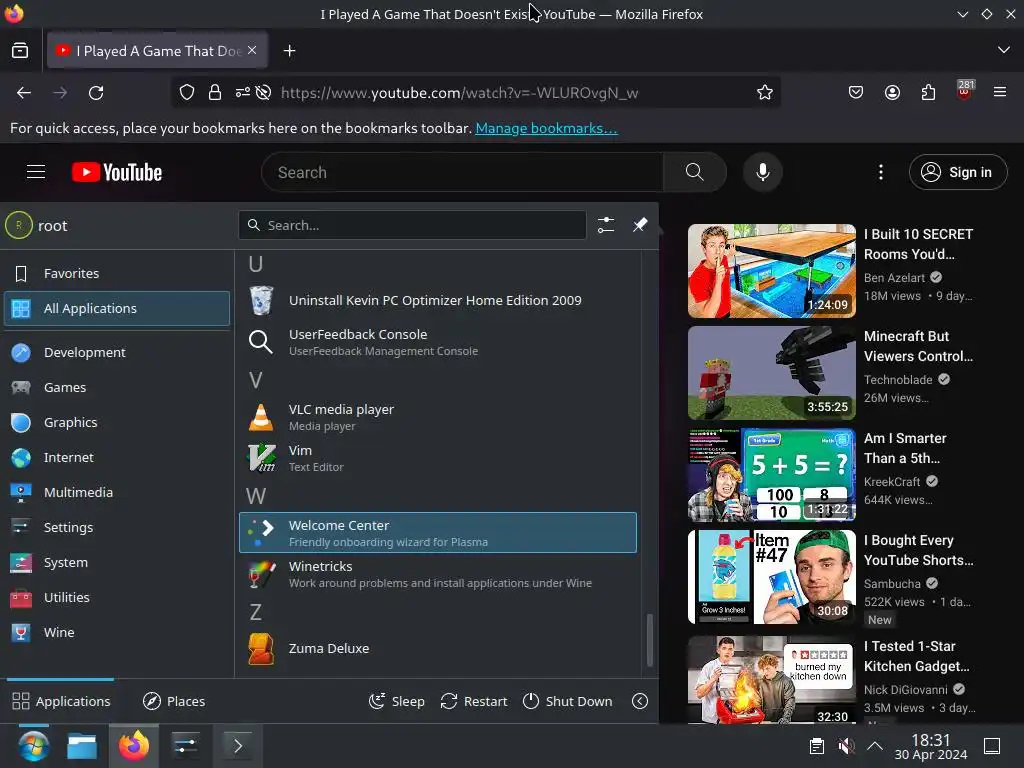Viewport: 1024px width, 768px height.
Task: Toggle the muted volume tray icon
Action: point(846,746)
